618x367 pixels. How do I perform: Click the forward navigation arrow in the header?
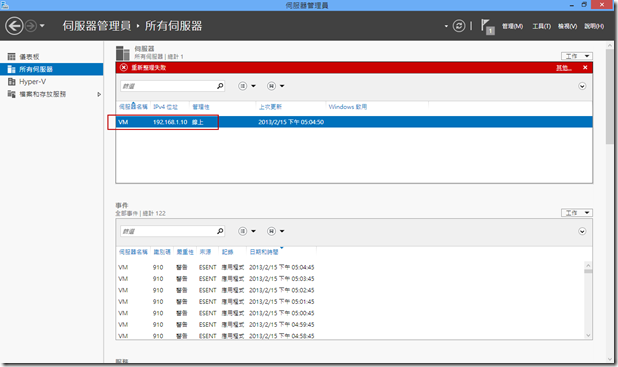[31, 26]
